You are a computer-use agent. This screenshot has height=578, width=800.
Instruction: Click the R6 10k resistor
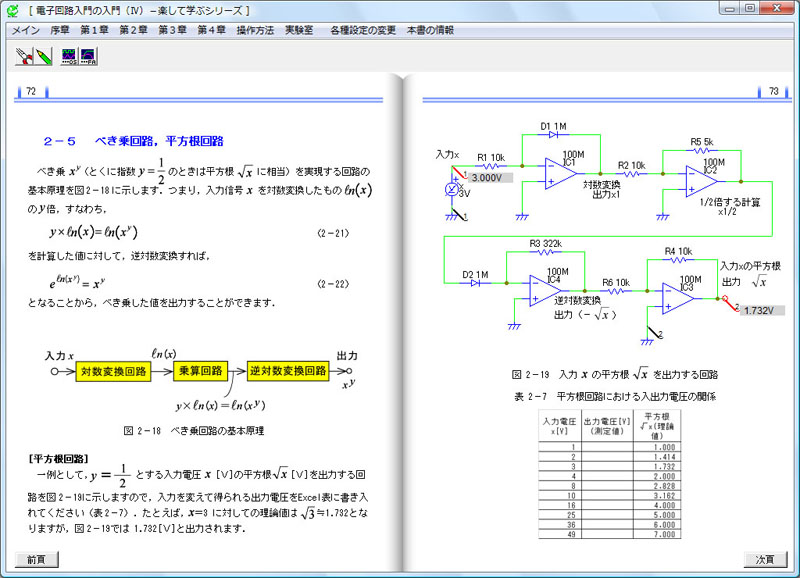[616, 291]
